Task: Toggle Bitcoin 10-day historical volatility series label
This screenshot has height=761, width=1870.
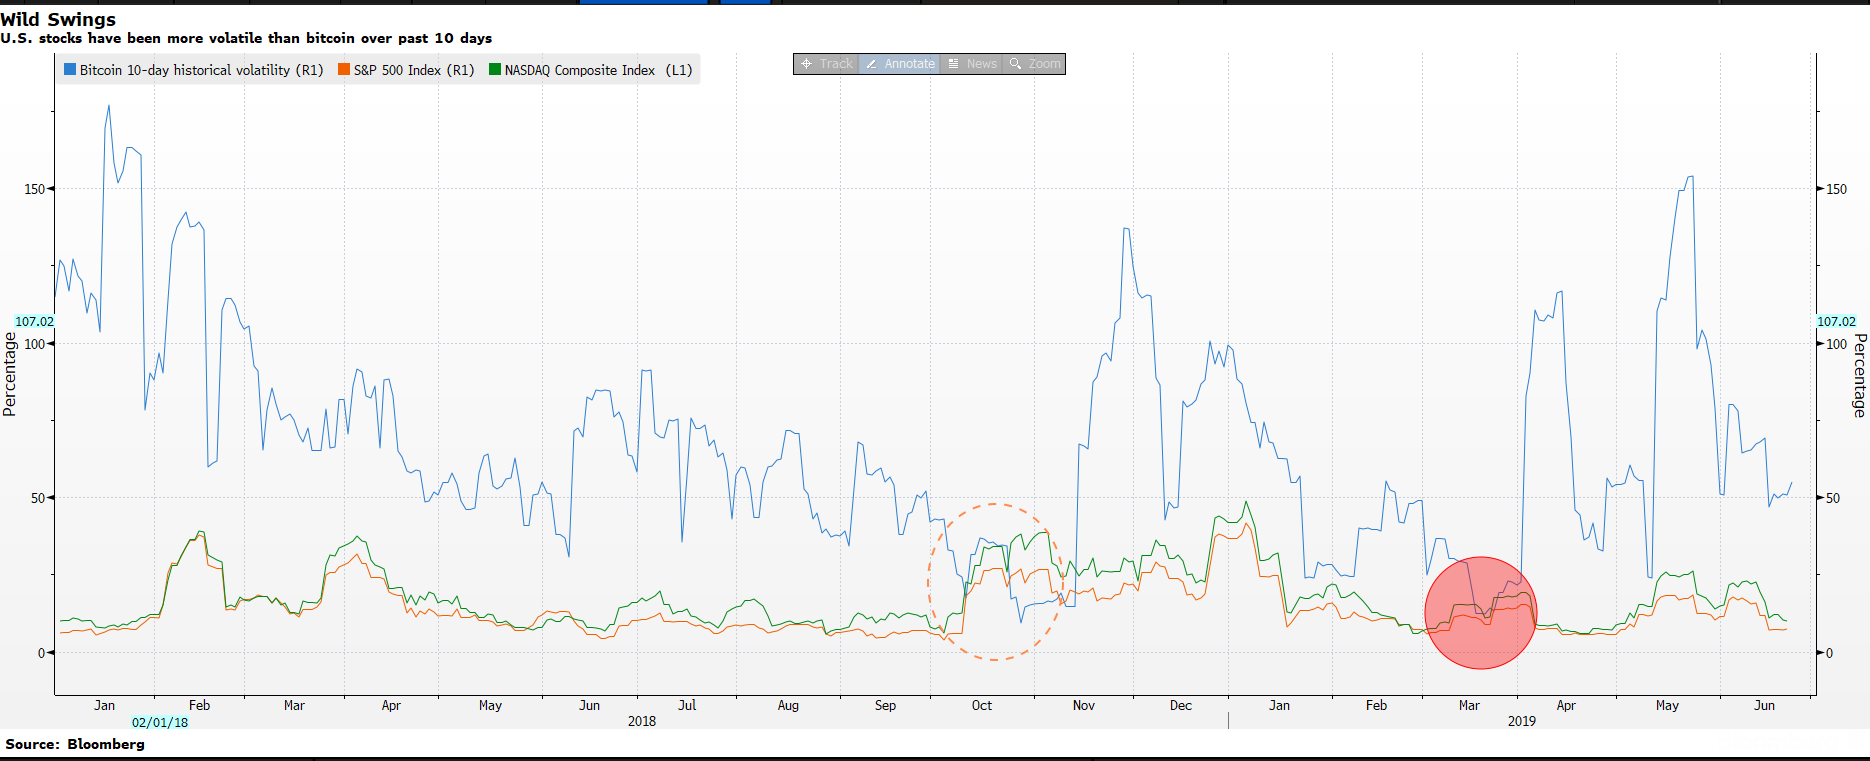Action: point(201,70)
